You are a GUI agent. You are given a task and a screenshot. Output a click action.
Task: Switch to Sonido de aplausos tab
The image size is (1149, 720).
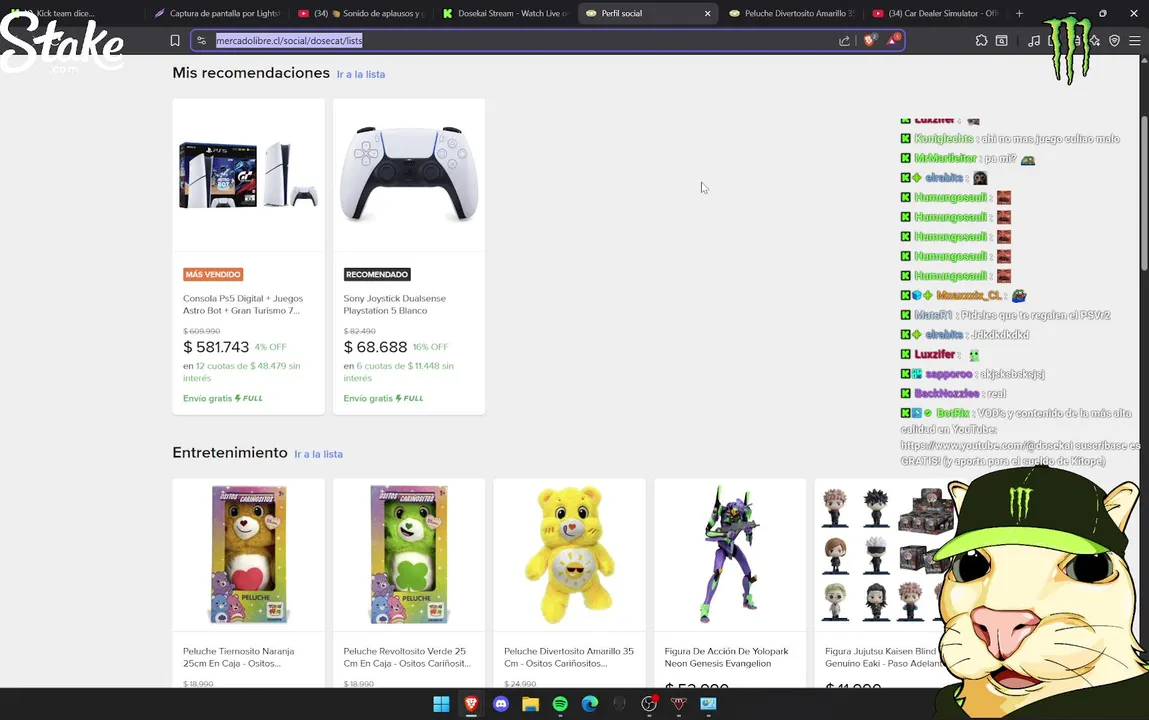point(361,13)
